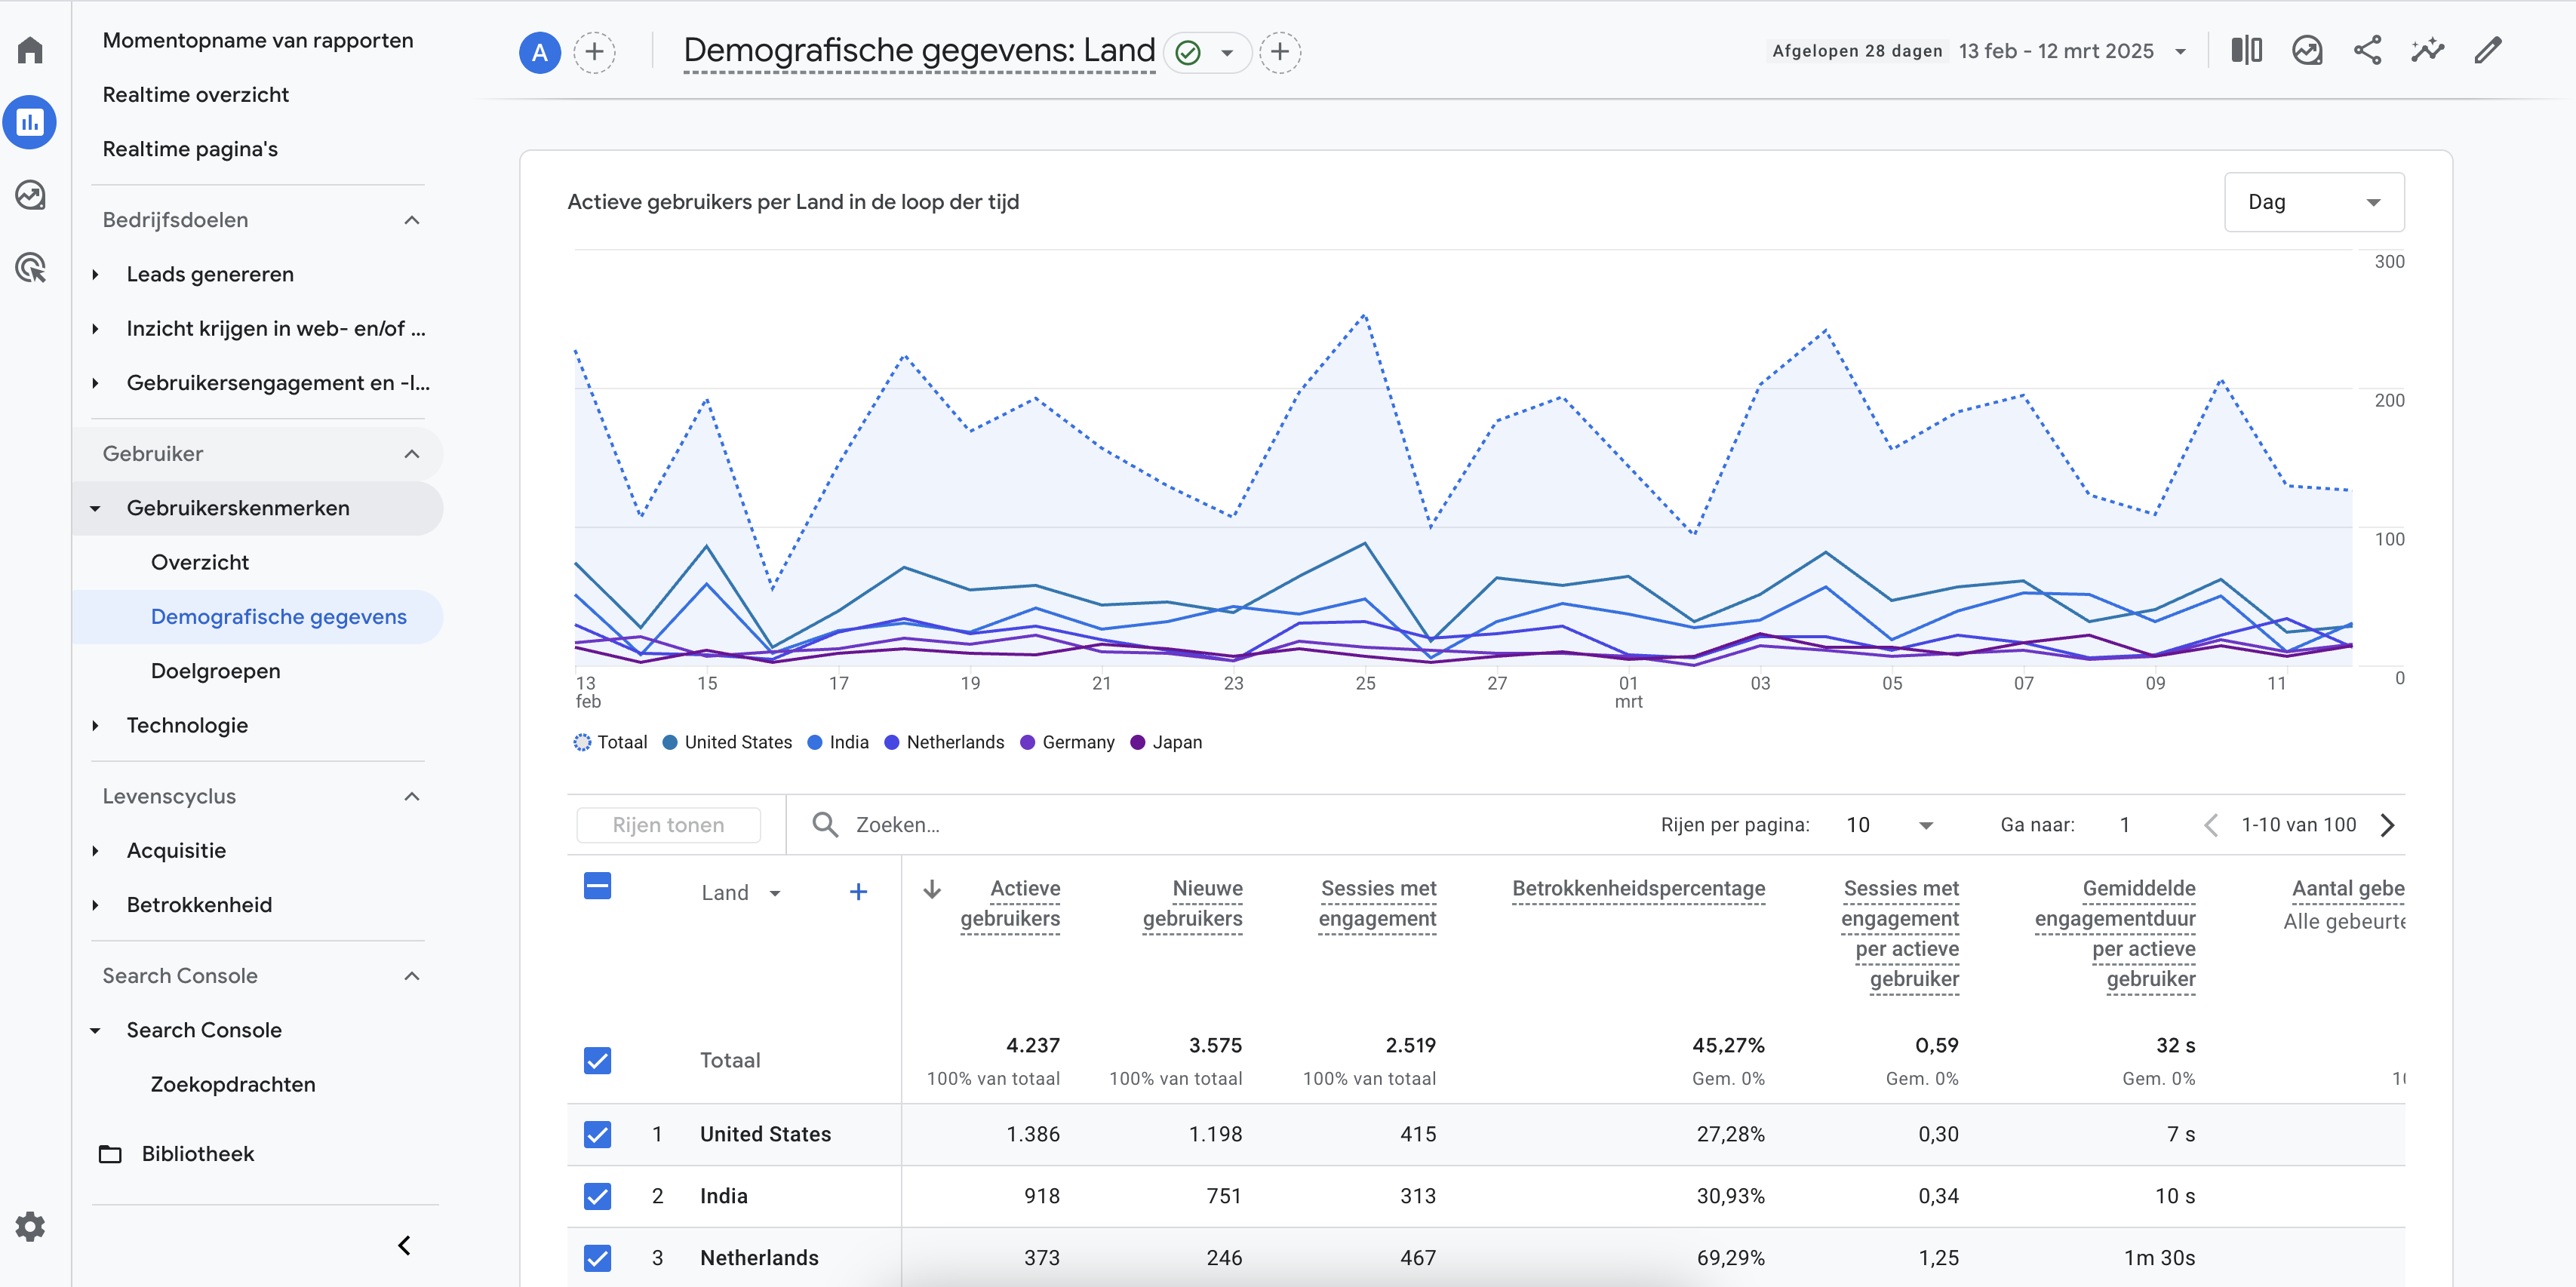Click inside the Zoeken search field
2576x1287 pixels.
[1000, 824]
